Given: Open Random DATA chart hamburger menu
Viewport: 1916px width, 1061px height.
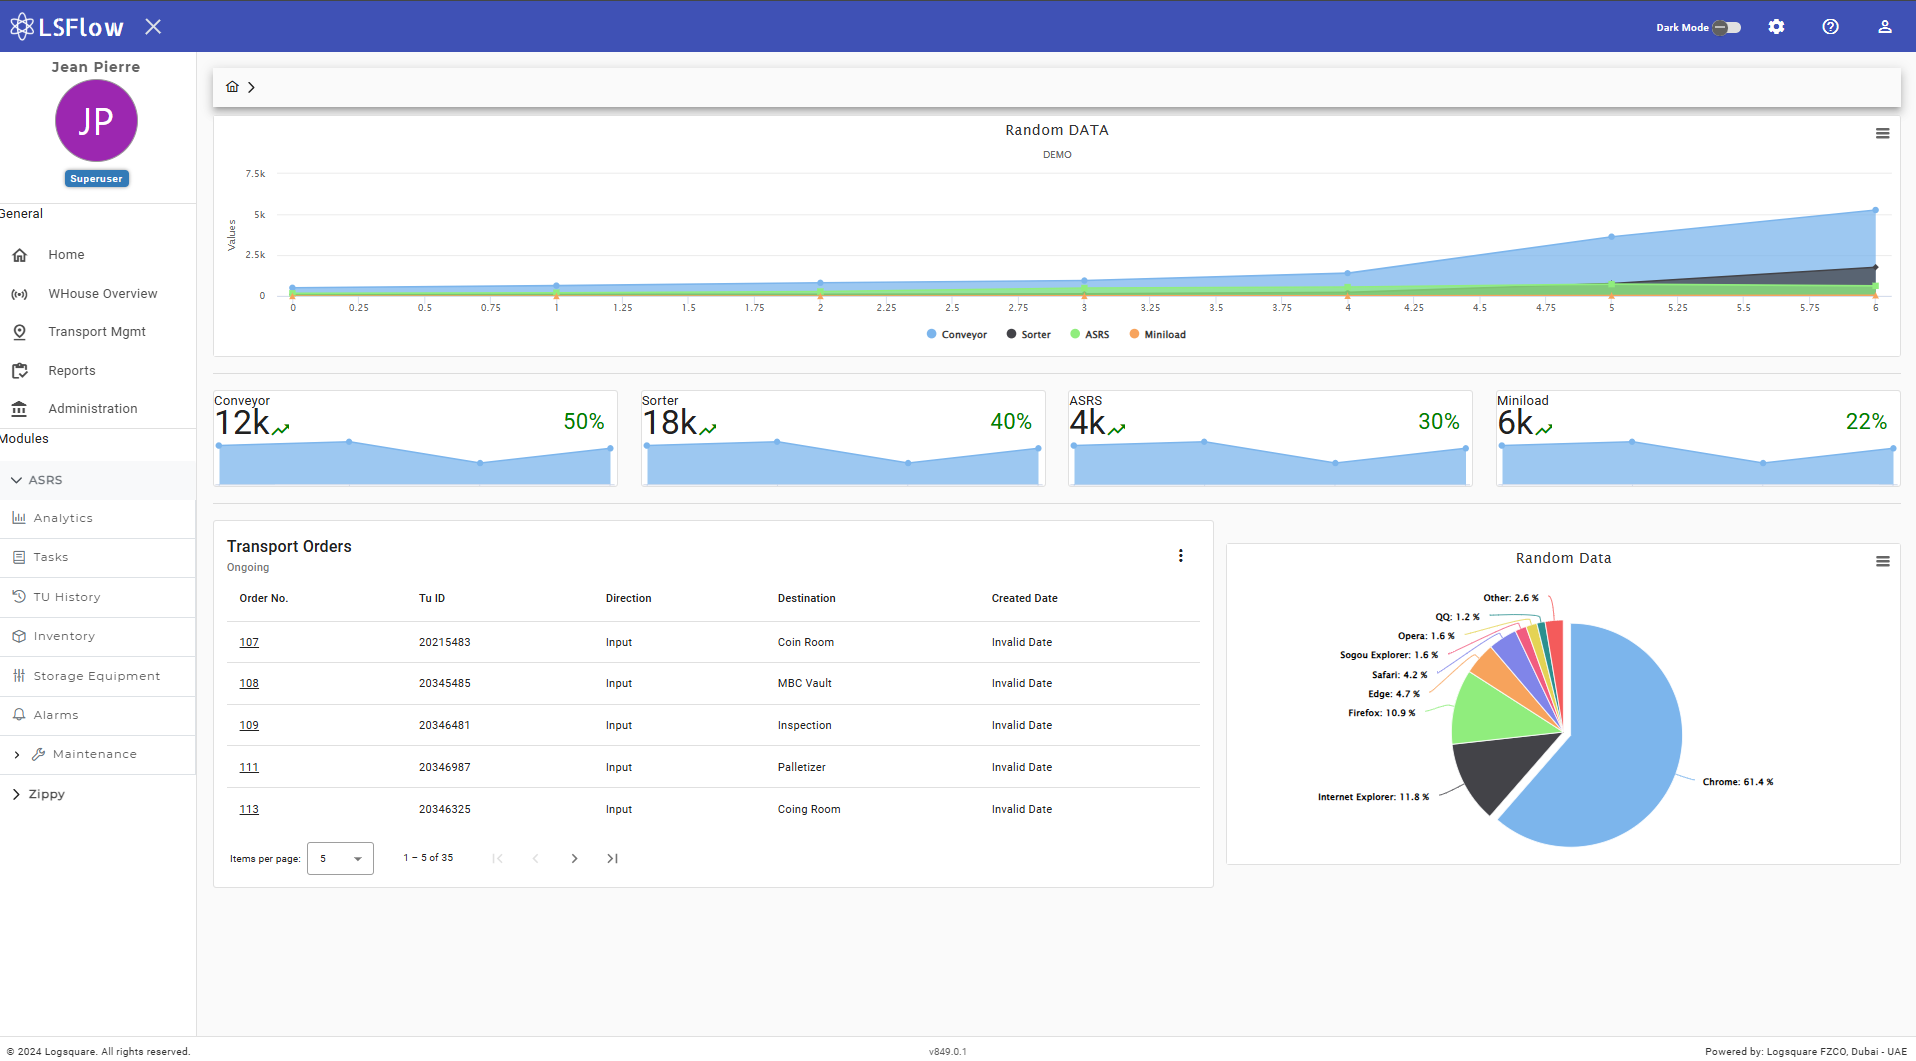Looking at the screenshot, I should click(1882, 134).
